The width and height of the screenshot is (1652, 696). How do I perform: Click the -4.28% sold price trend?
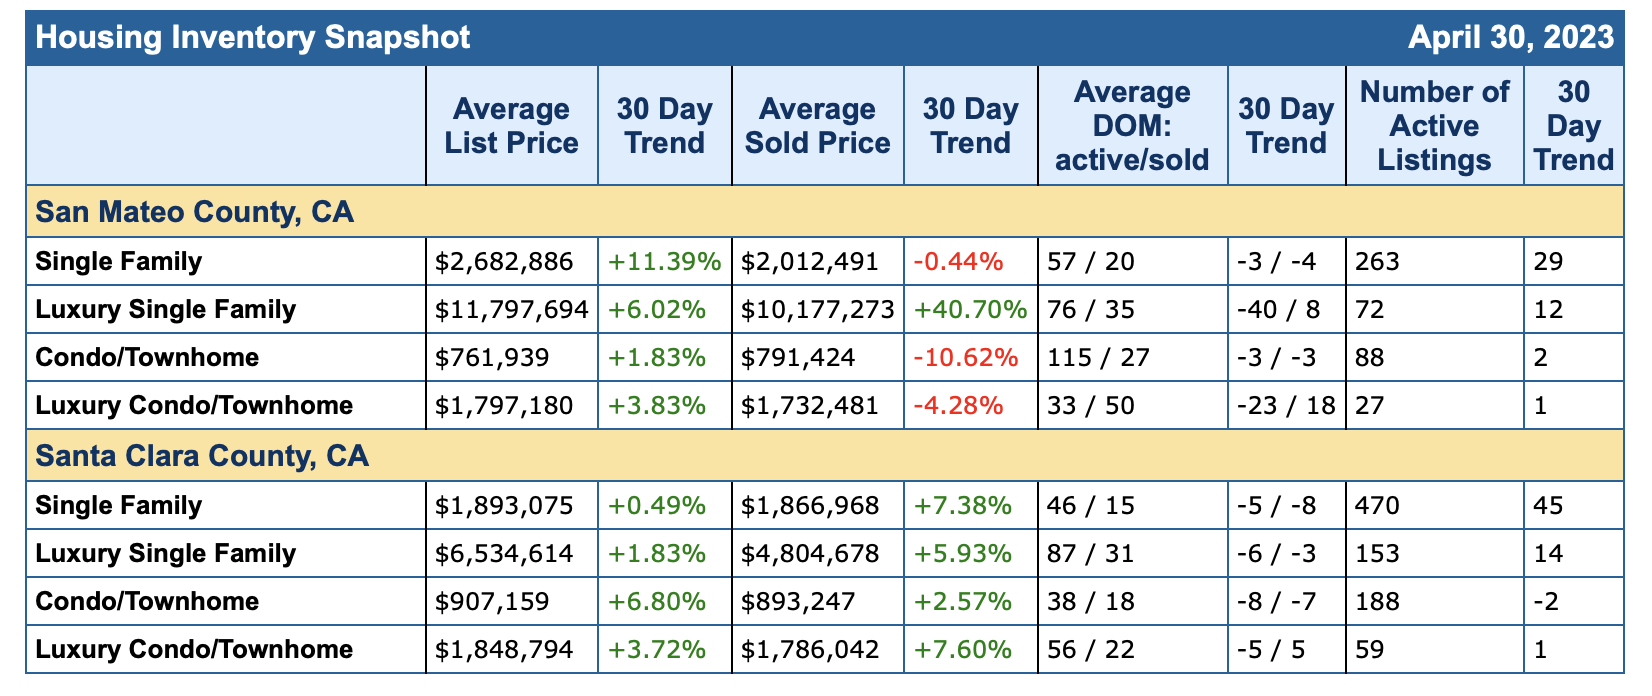[958, 406]
